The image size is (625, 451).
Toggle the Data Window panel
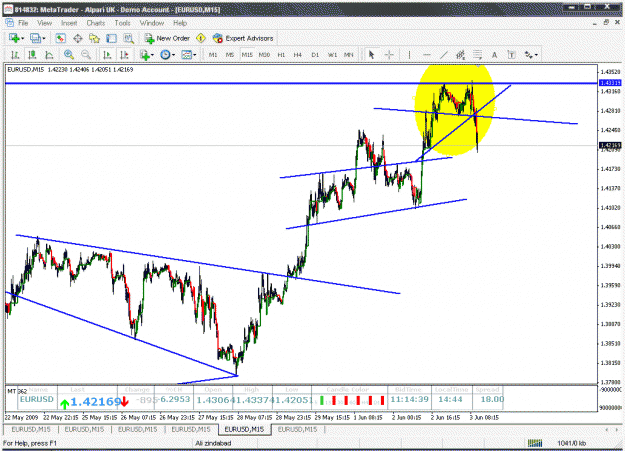click(77, 38)
